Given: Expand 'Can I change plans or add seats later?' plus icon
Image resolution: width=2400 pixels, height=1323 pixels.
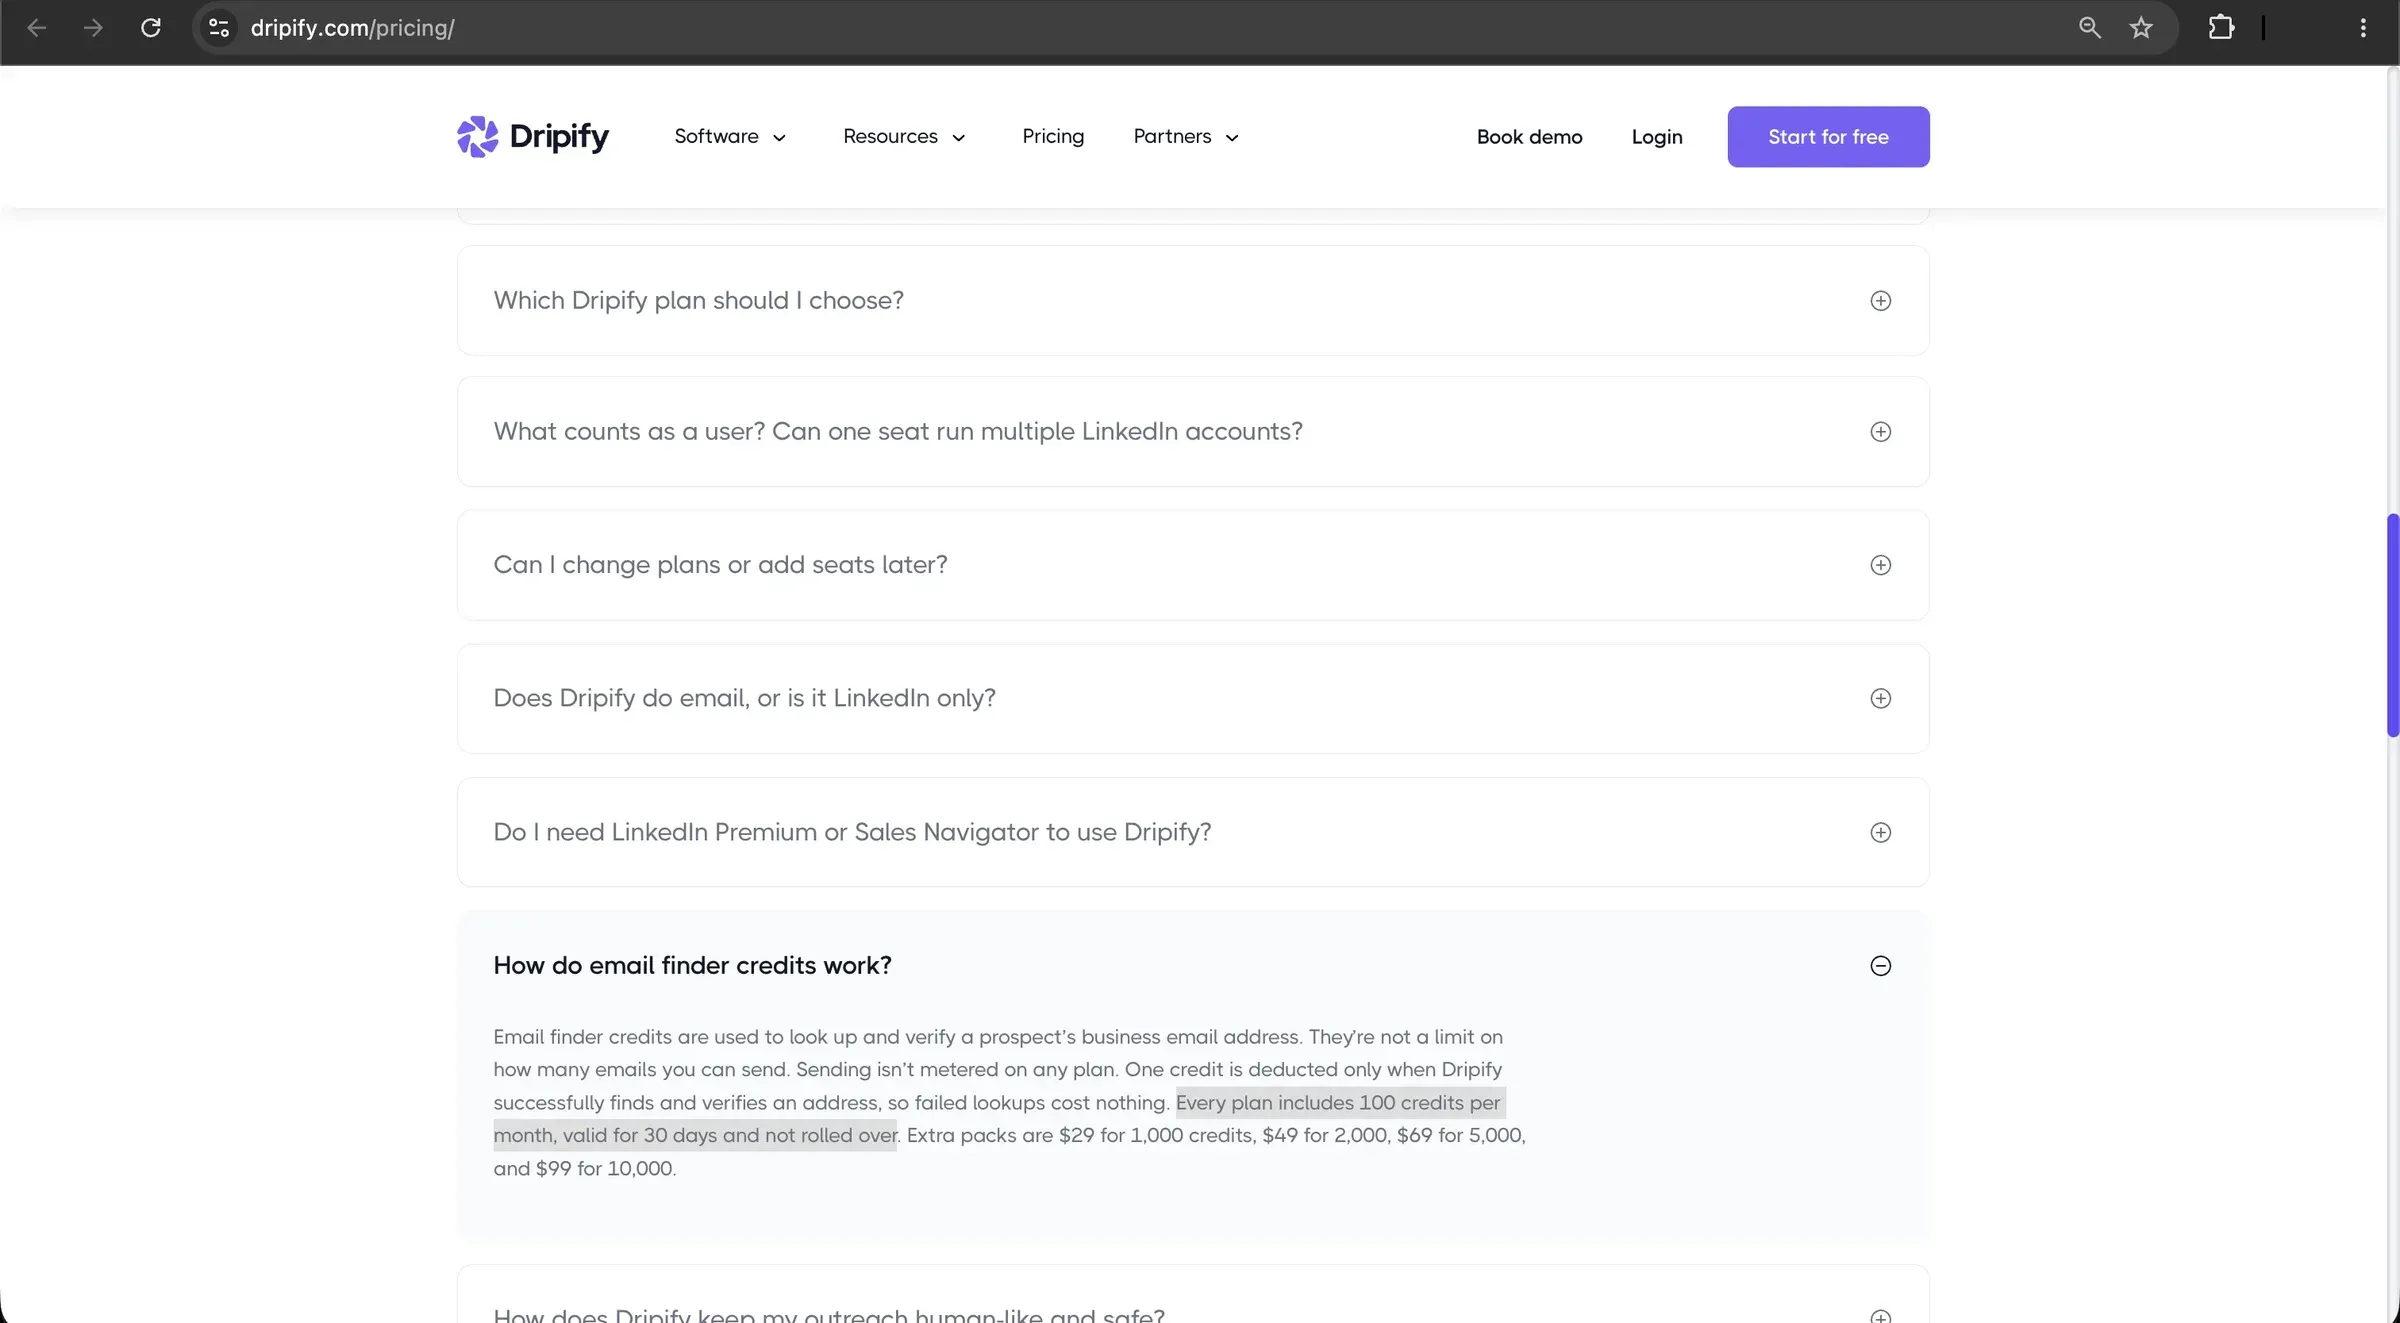Looking at the screenshot, I should [x=1880, y=565].
